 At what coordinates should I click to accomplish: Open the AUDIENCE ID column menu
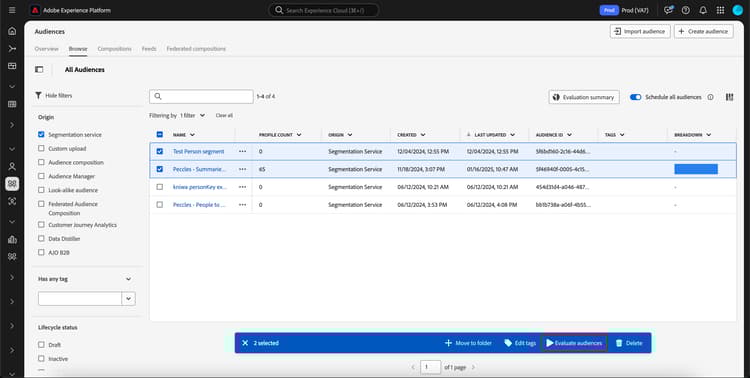pyautogui.click(x=569, y=135)
